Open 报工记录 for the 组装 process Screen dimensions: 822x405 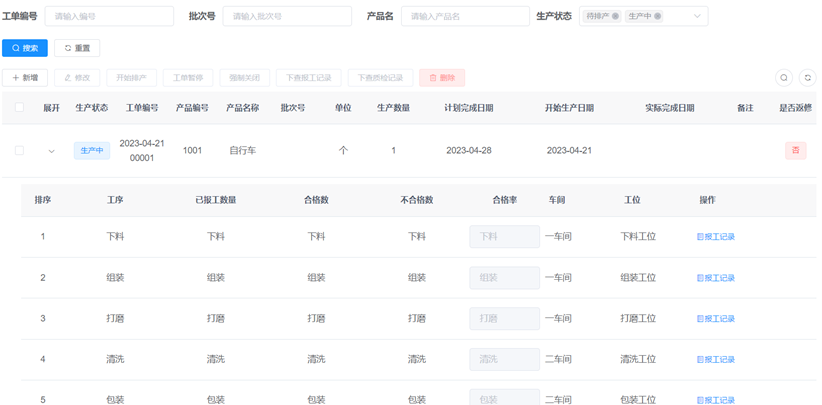[x=716, y=278]
